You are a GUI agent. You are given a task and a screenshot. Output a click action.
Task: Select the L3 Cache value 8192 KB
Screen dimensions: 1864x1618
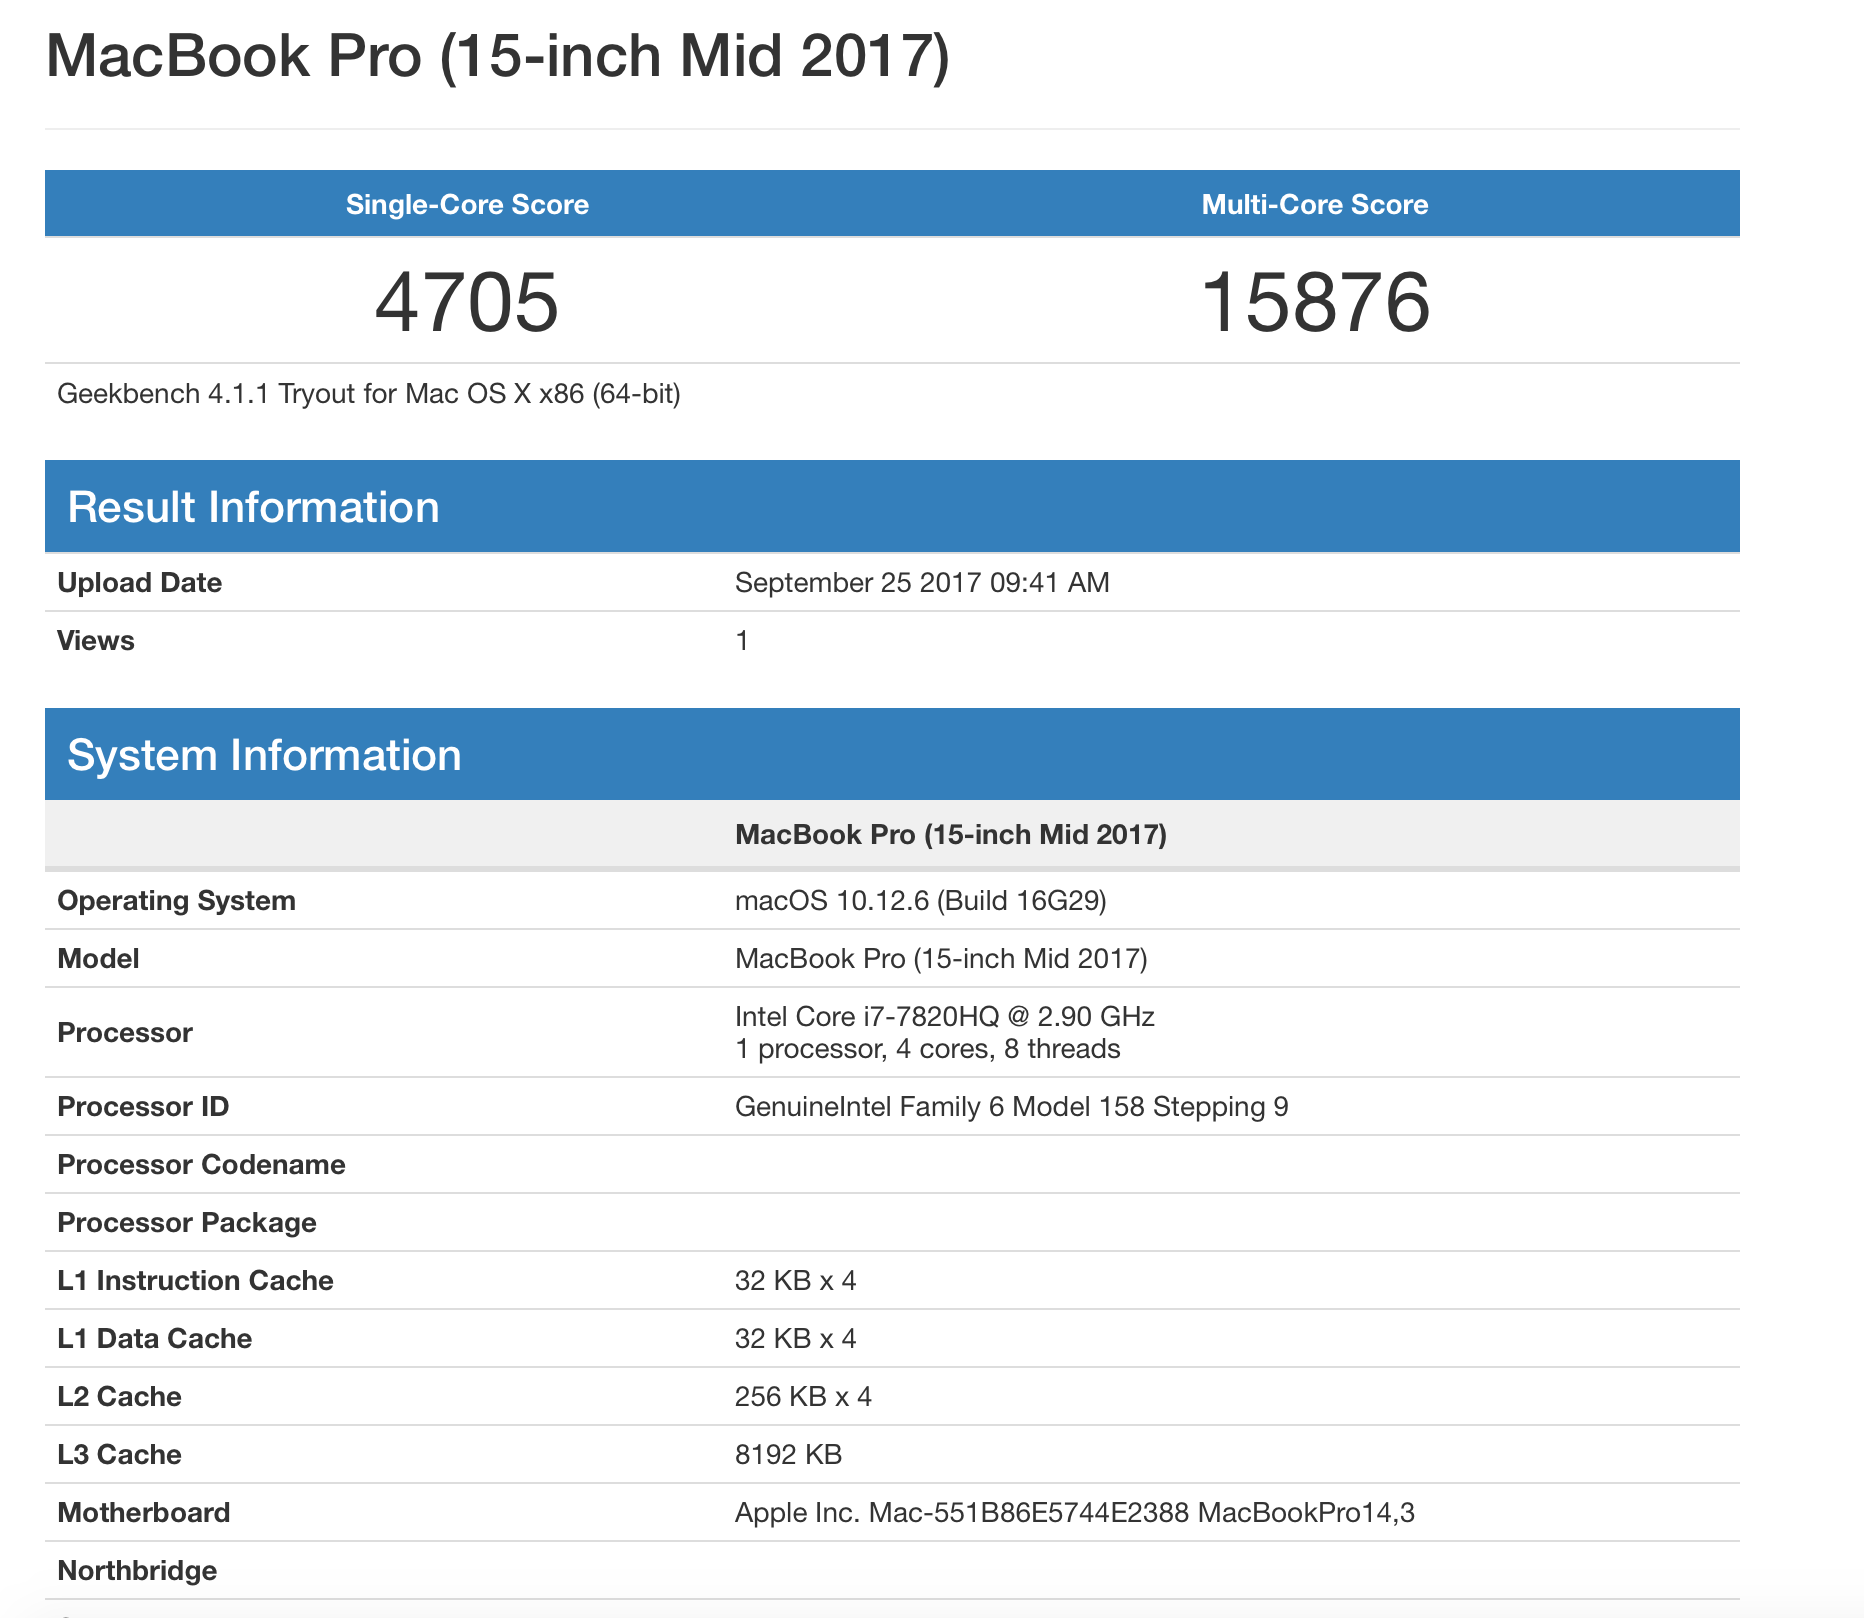[789, 1454]
